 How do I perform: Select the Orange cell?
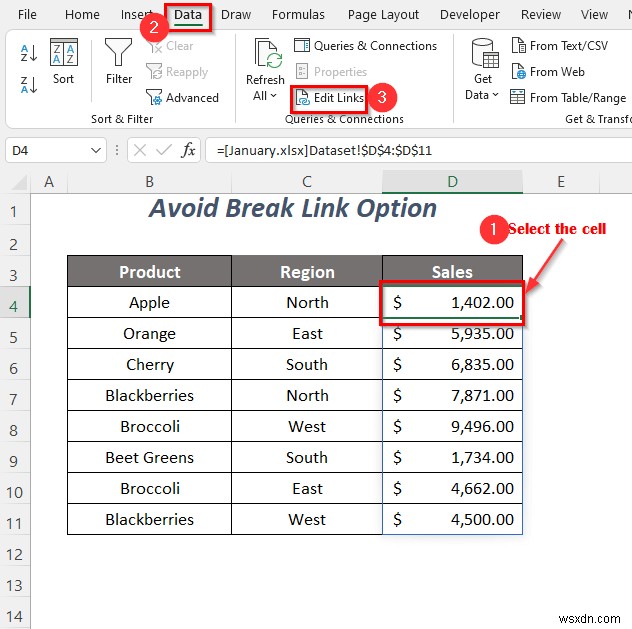point(150,333)
